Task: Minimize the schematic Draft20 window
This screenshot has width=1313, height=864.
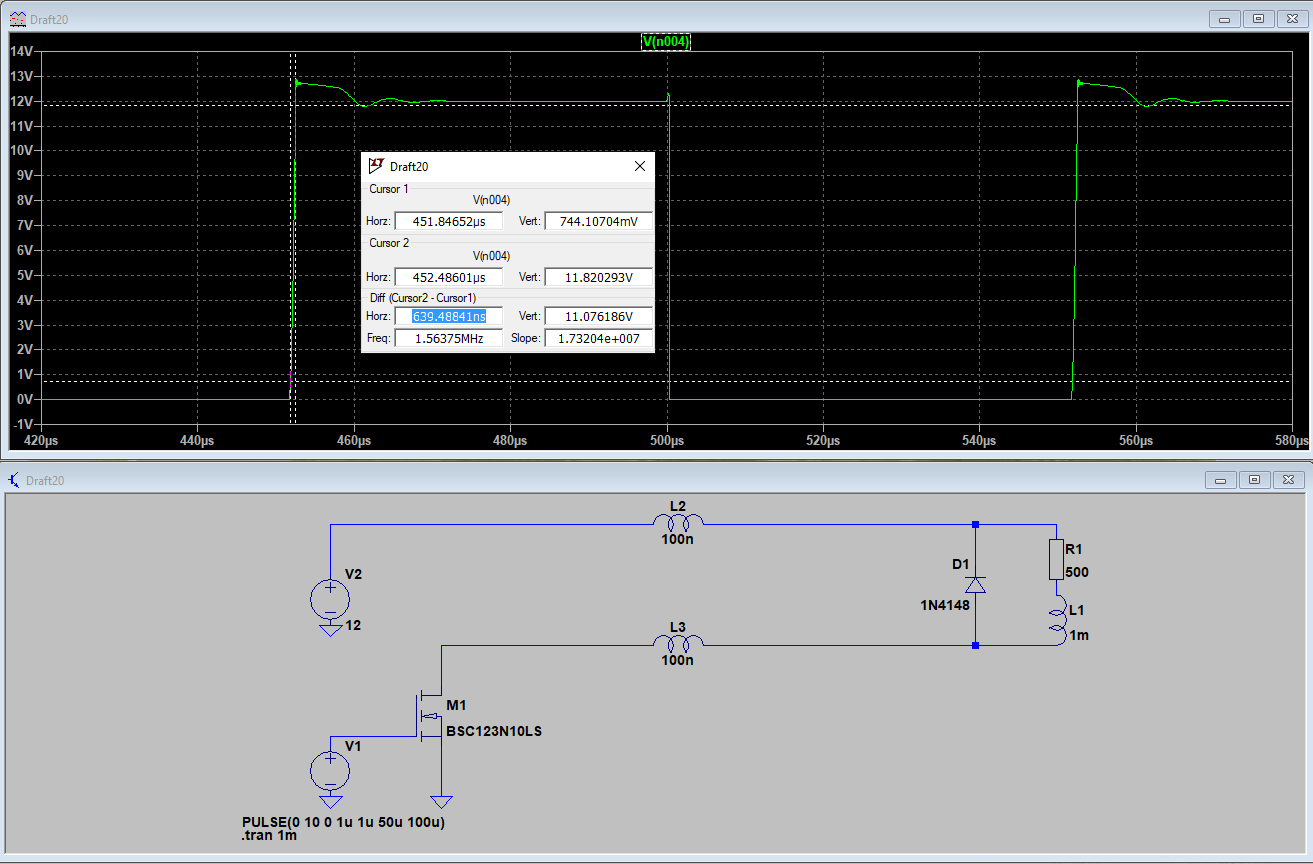Action: coord(1221,480)
